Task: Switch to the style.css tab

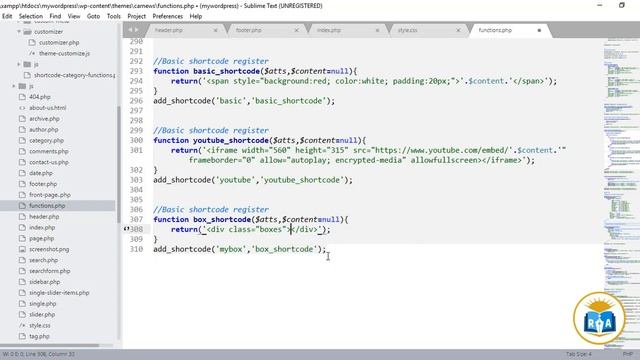Action: coord(407,30)
